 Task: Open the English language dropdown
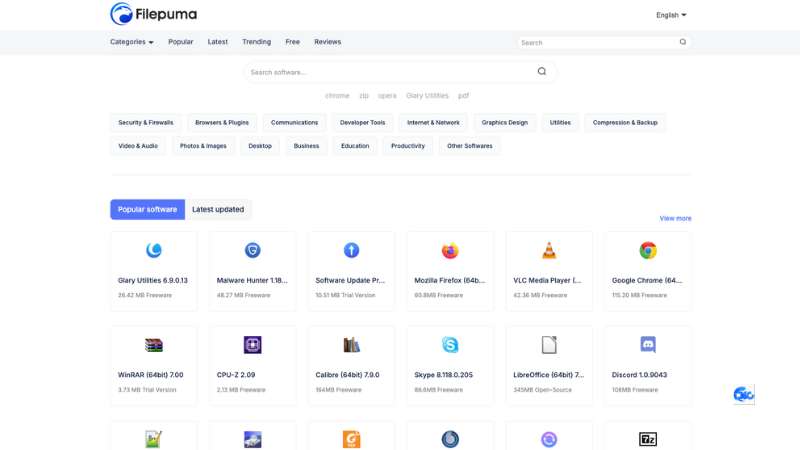(671, 15)
